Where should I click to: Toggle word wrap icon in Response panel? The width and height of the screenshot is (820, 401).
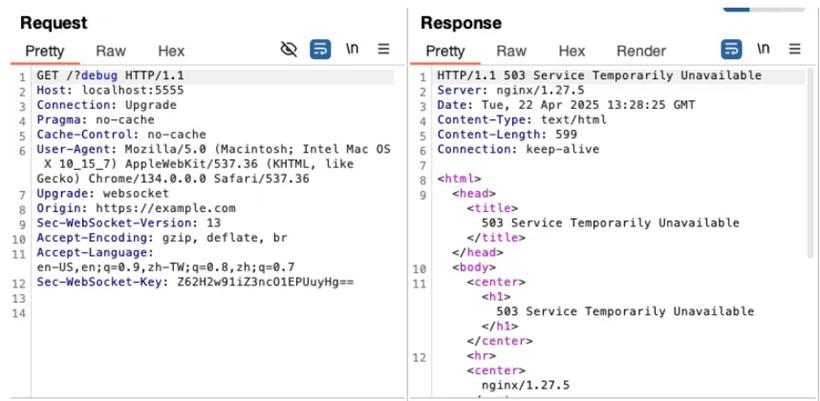pos(731,50)
